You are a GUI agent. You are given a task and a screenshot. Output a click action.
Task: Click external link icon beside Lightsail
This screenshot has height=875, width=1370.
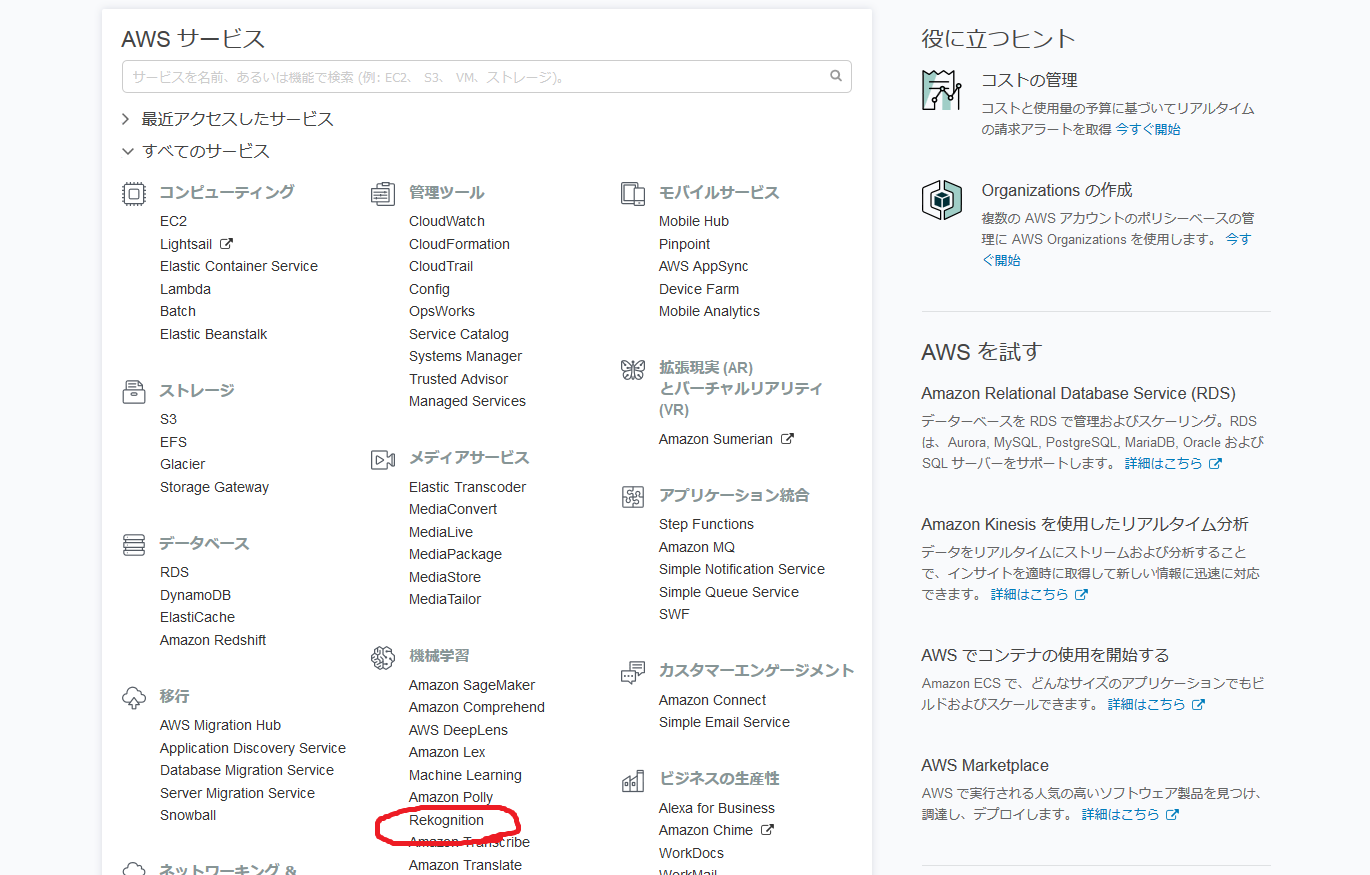tap(226, 243)
